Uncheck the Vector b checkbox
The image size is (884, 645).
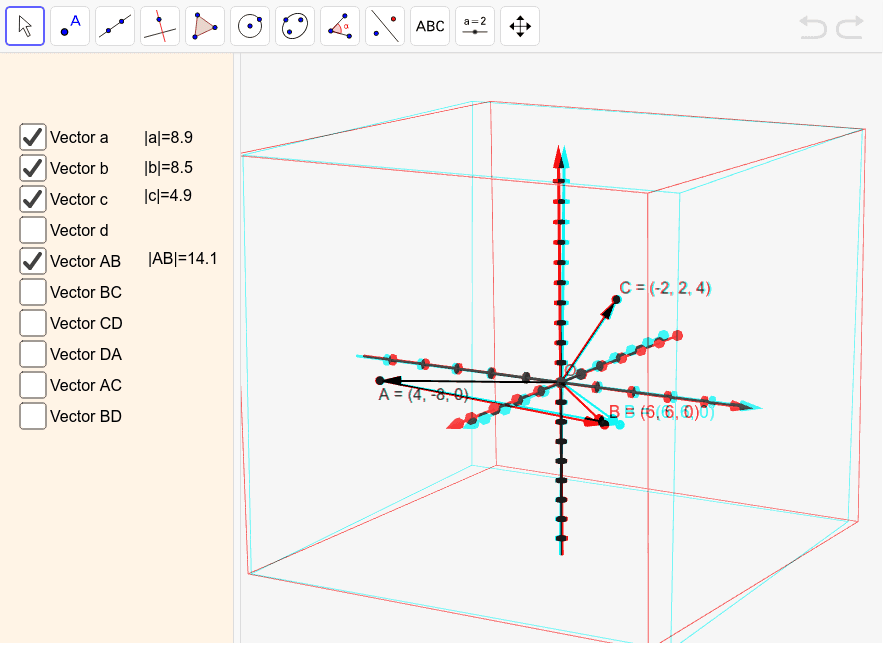[x=33, y=168]
